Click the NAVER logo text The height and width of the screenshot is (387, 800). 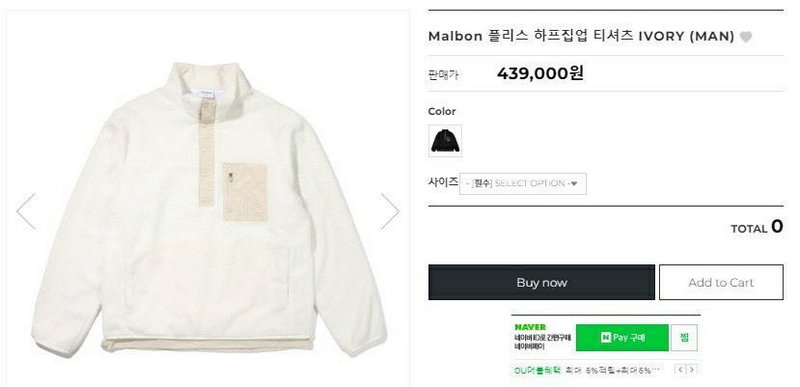pos(530,327)
